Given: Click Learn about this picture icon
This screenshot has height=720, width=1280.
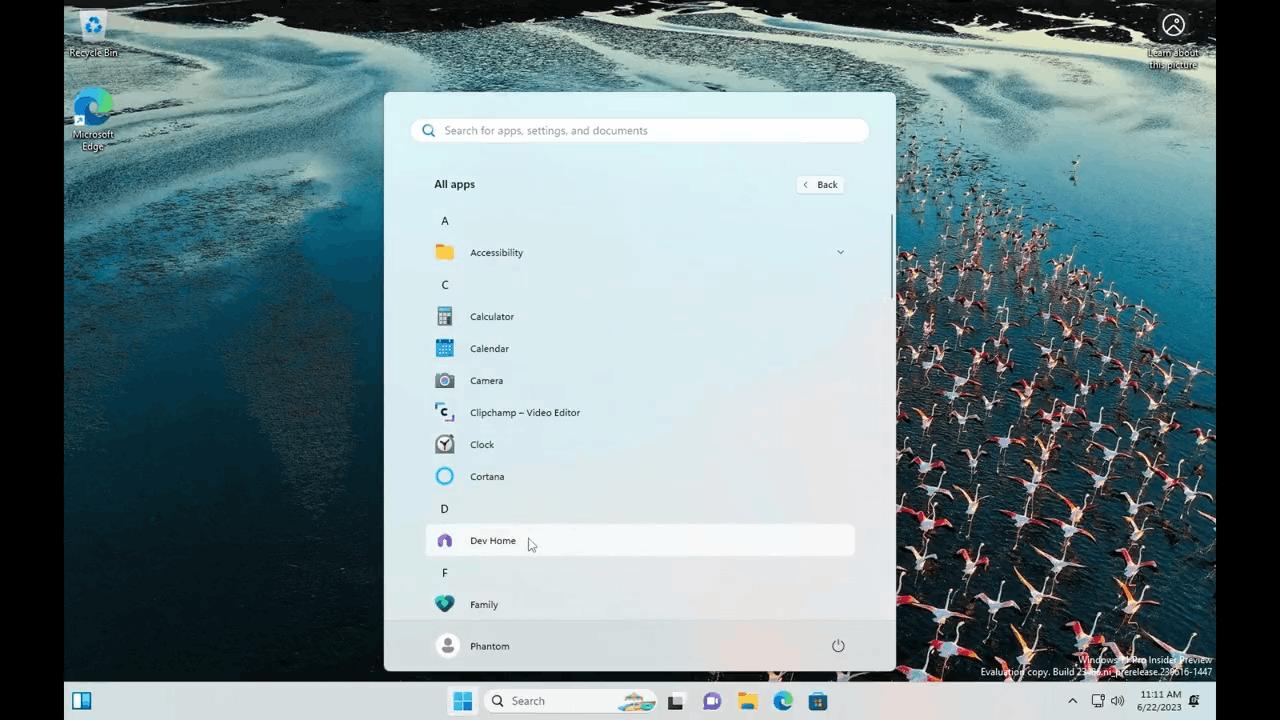Looking at the screenshot, I should coord(1173,40).
